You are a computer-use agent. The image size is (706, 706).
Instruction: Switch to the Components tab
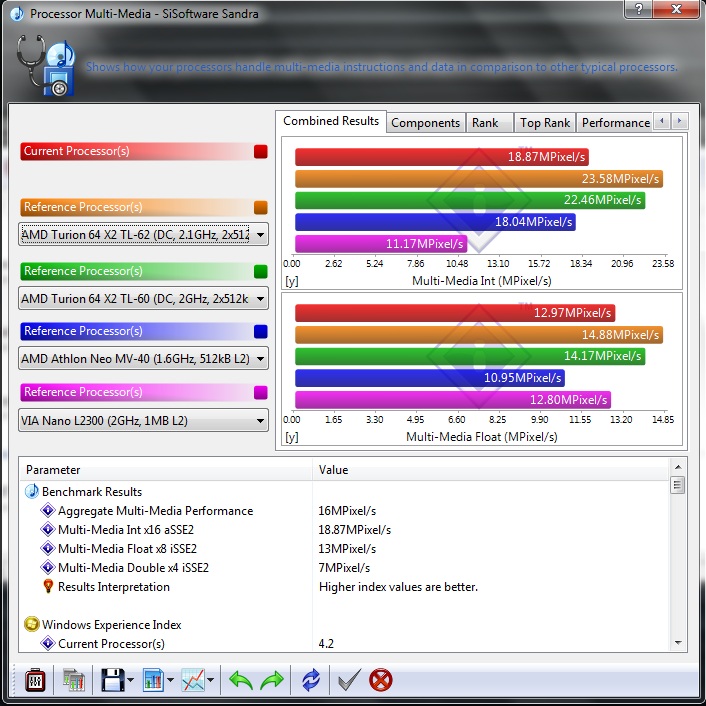point(425,123)
